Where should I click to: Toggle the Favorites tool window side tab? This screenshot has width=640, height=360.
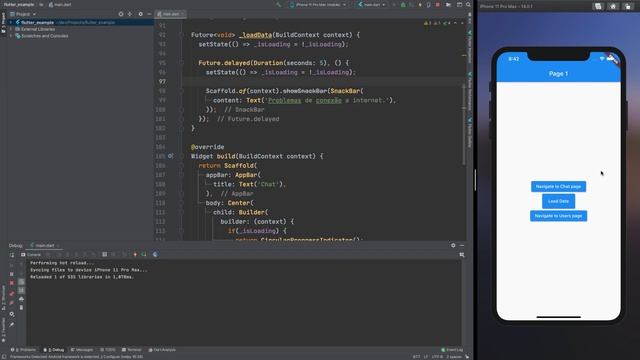(3, 329)
